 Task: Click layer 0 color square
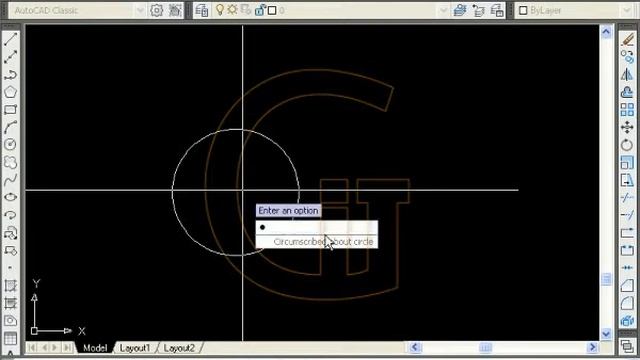pyautogui.click(x=272, y=11)
